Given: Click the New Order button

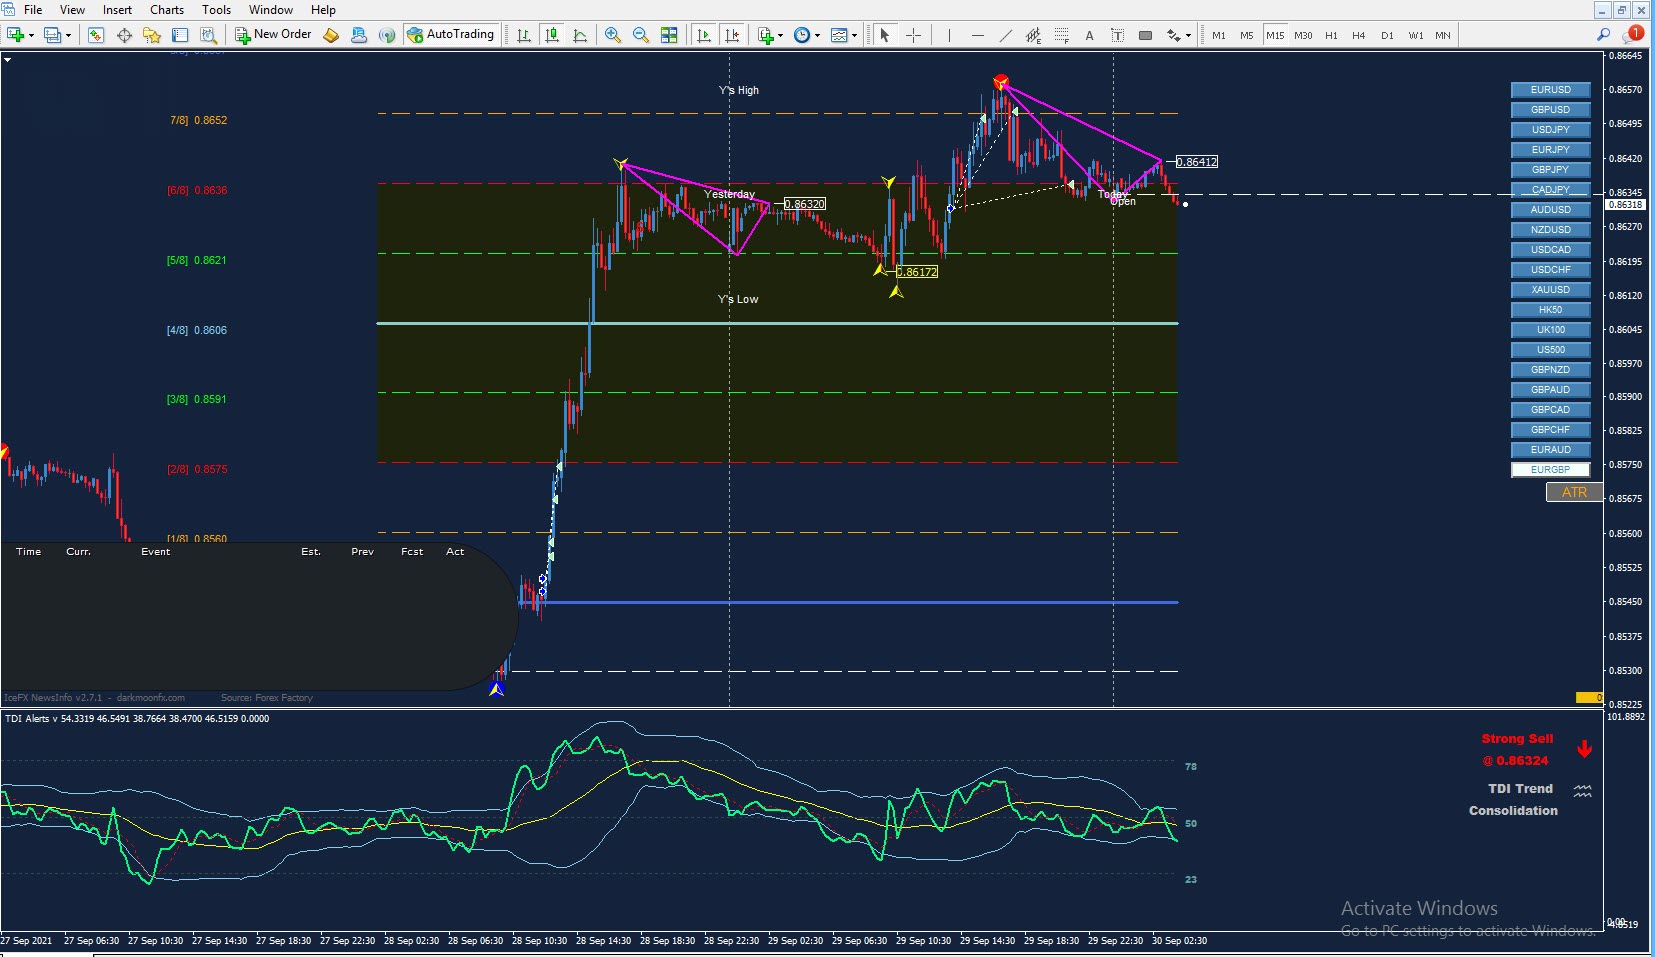Looking at the screenshot, I should click(273, 35).
